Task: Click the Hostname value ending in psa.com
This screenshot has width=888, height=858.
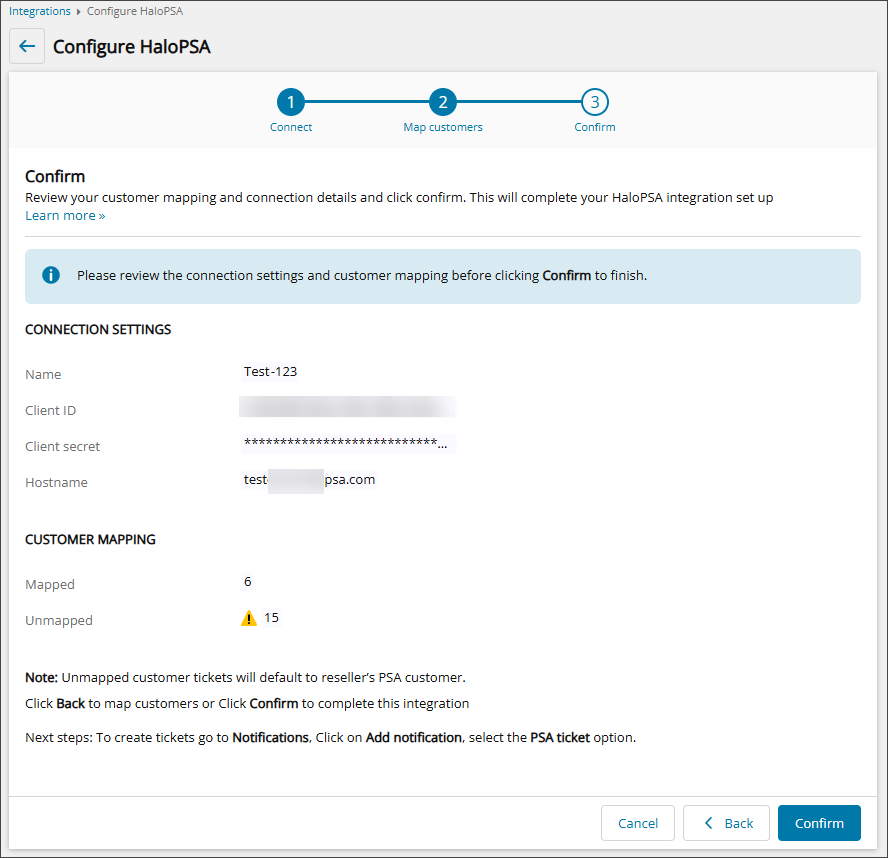Action: coord(309,480)
